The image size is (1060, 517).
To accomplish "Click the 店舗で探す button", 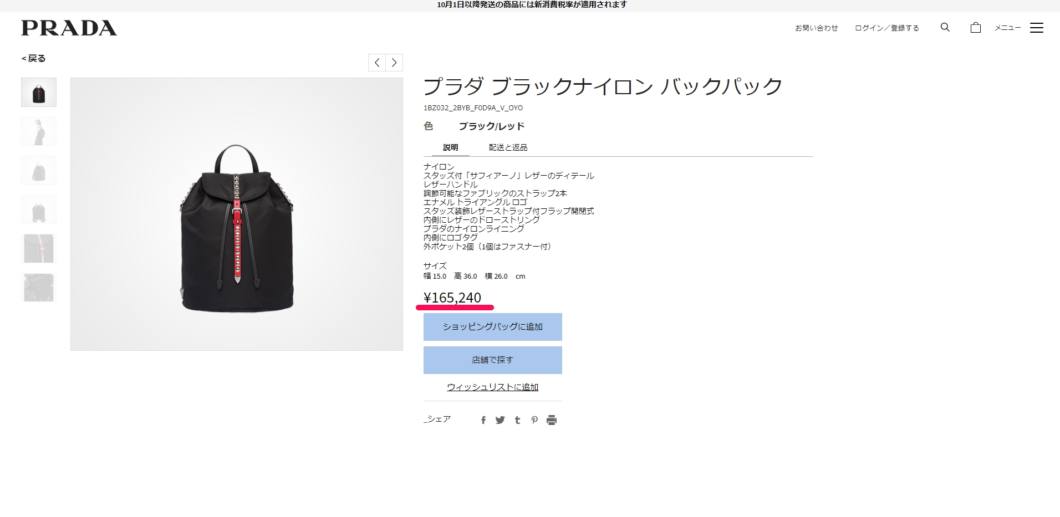I will tap(493, 360).
